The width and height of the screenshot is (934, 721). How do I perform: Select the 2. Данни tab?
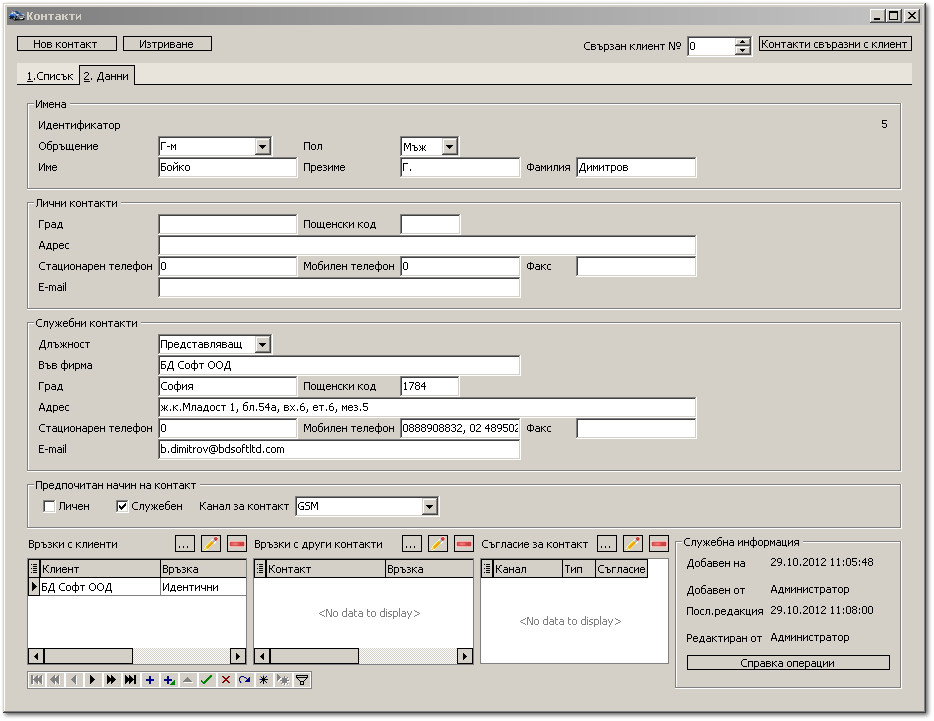[x=106, y=76]
